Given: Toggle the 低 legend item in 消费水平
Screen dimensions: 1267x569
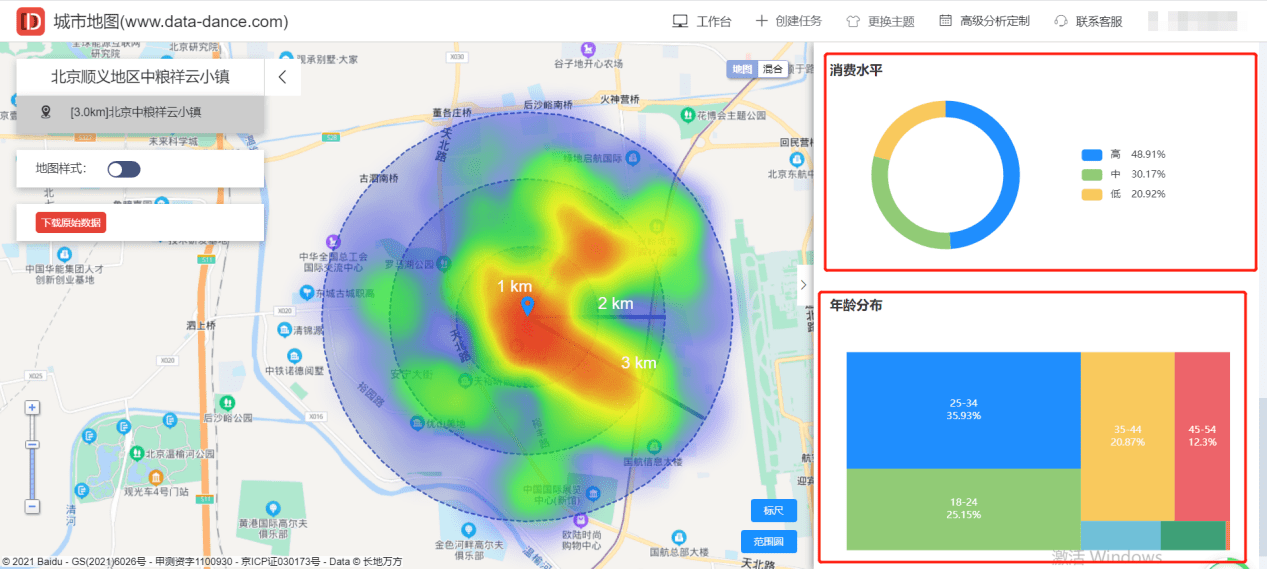Looking at the screenshot, I should [1123, 194].
